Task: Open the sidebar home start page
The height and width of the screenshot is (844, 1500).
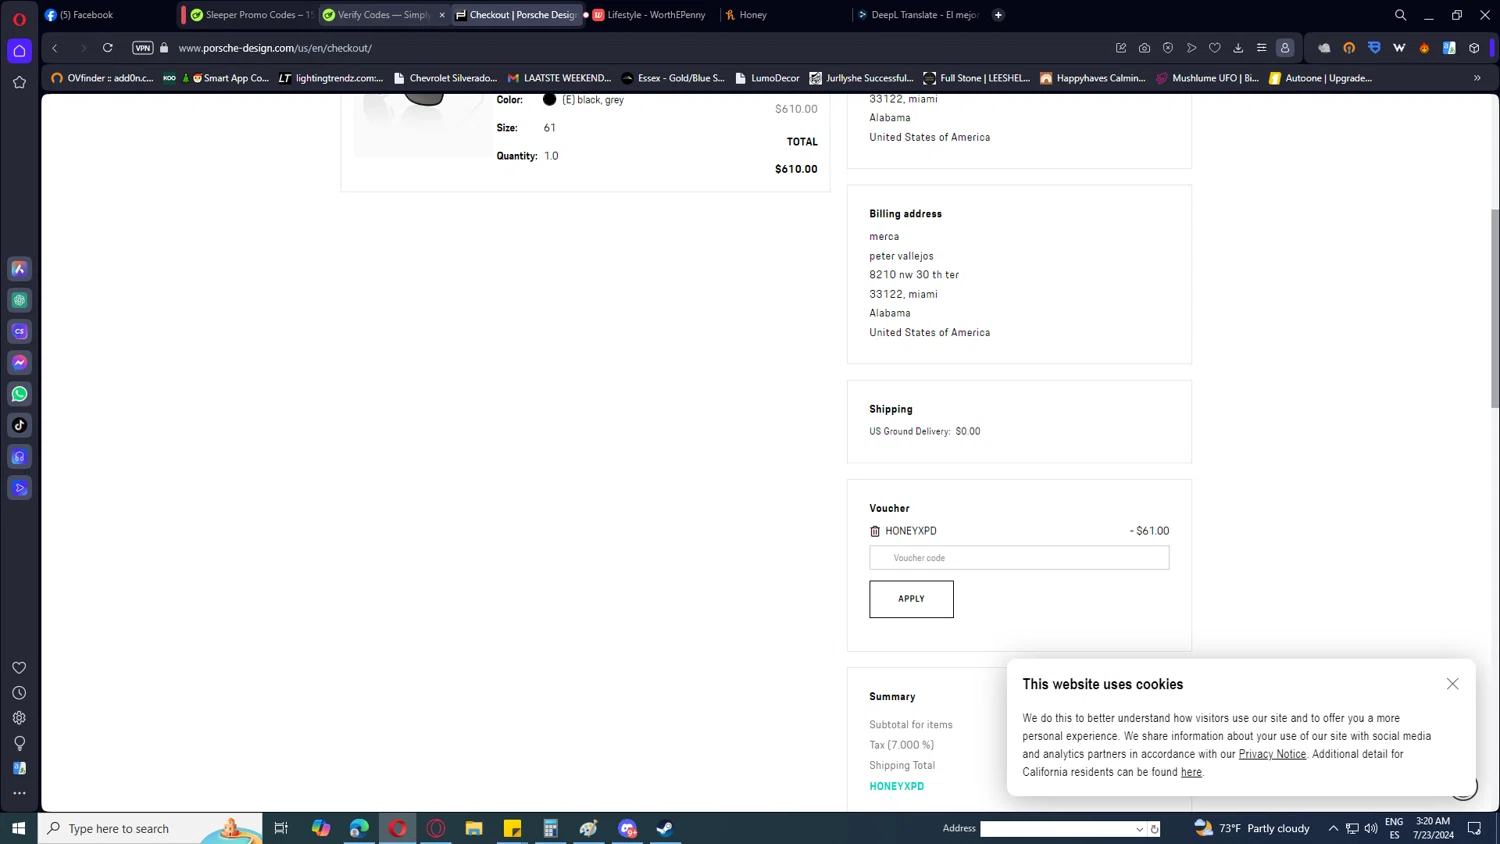Action: pos(19,51)
